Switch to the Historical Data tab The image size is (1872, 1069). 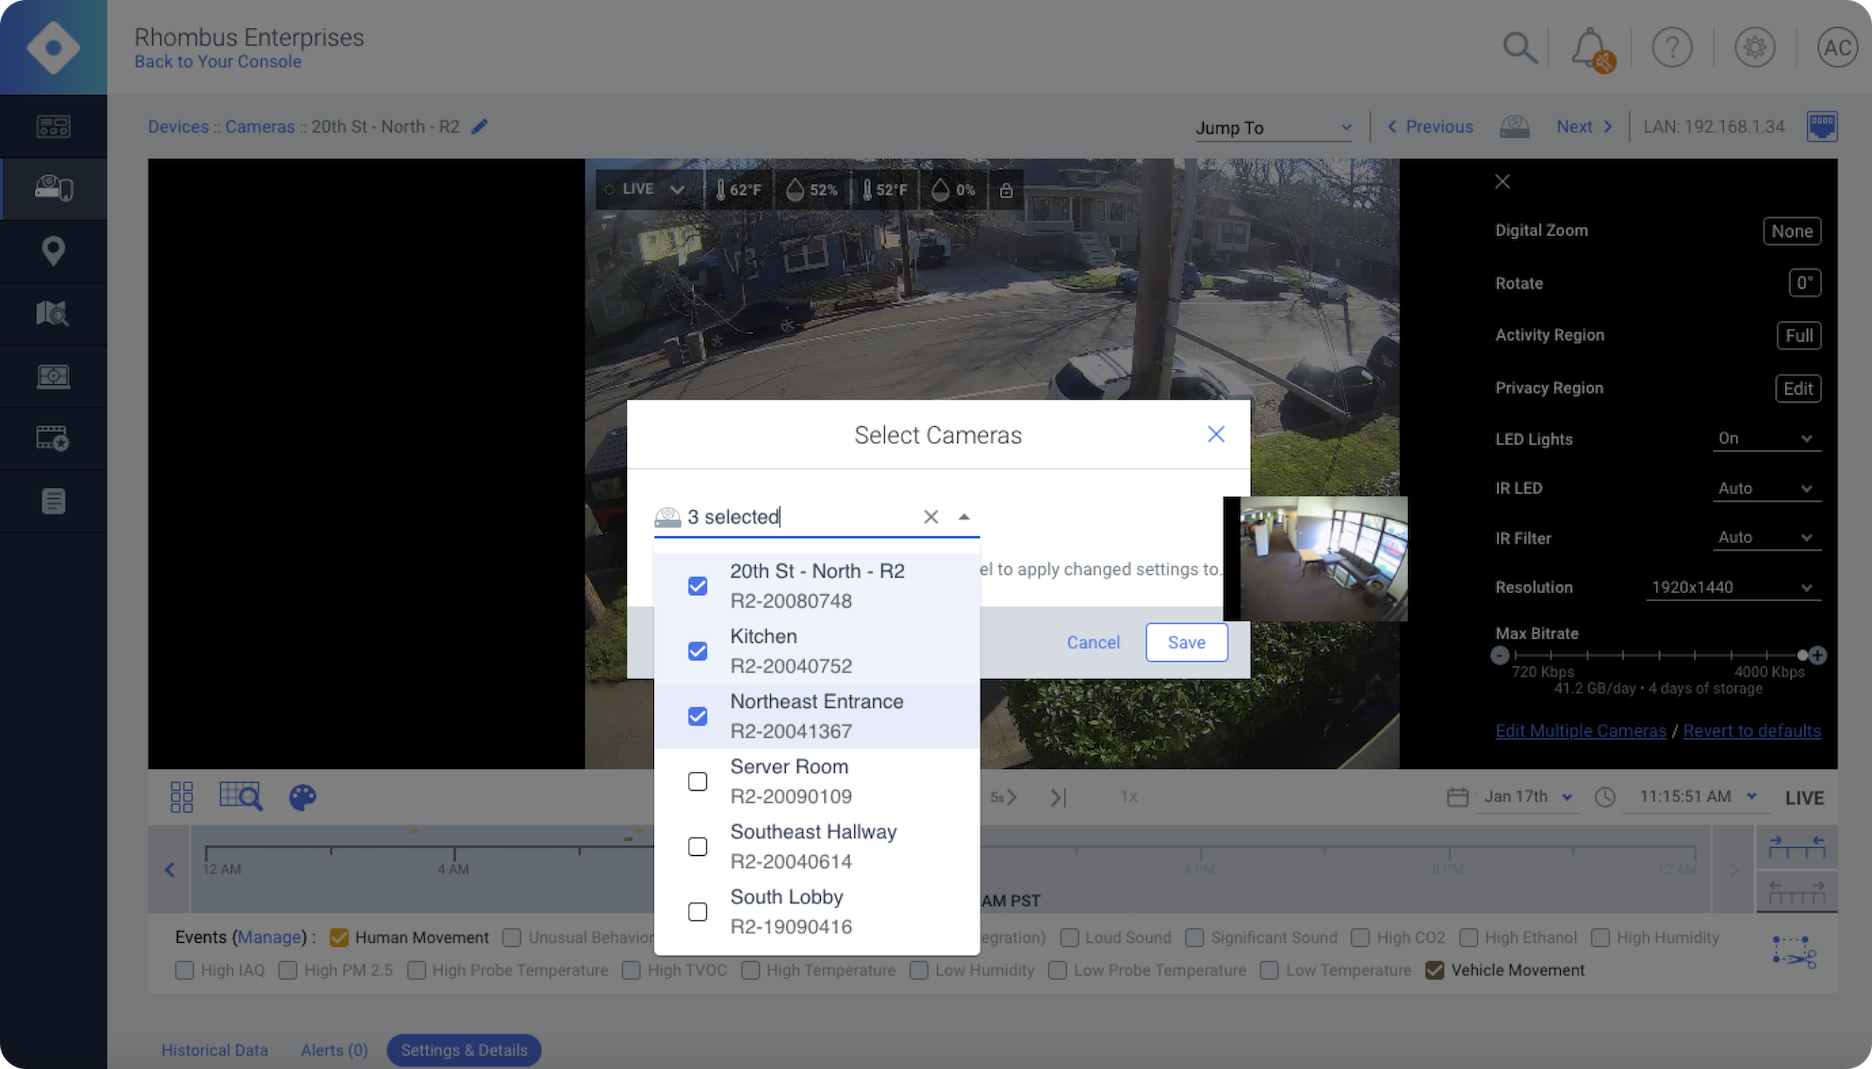click(215, 1050)
